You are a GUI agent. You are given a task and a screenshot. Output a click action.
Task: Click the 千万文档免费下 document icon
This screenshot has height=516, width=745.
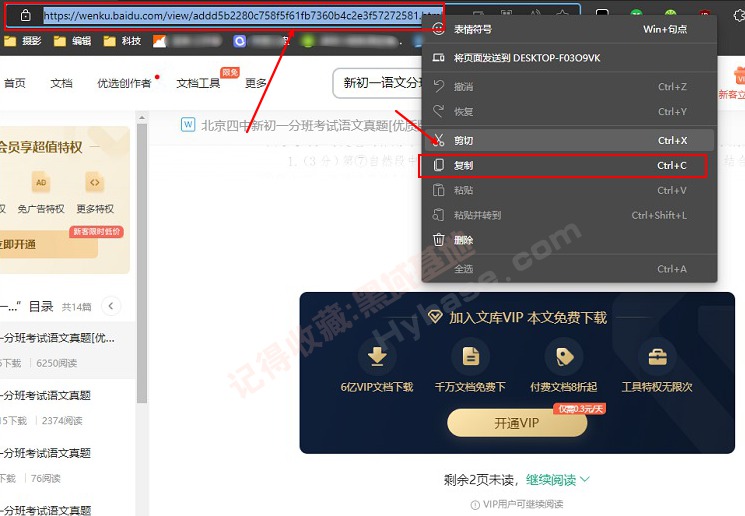pos(470,356)
